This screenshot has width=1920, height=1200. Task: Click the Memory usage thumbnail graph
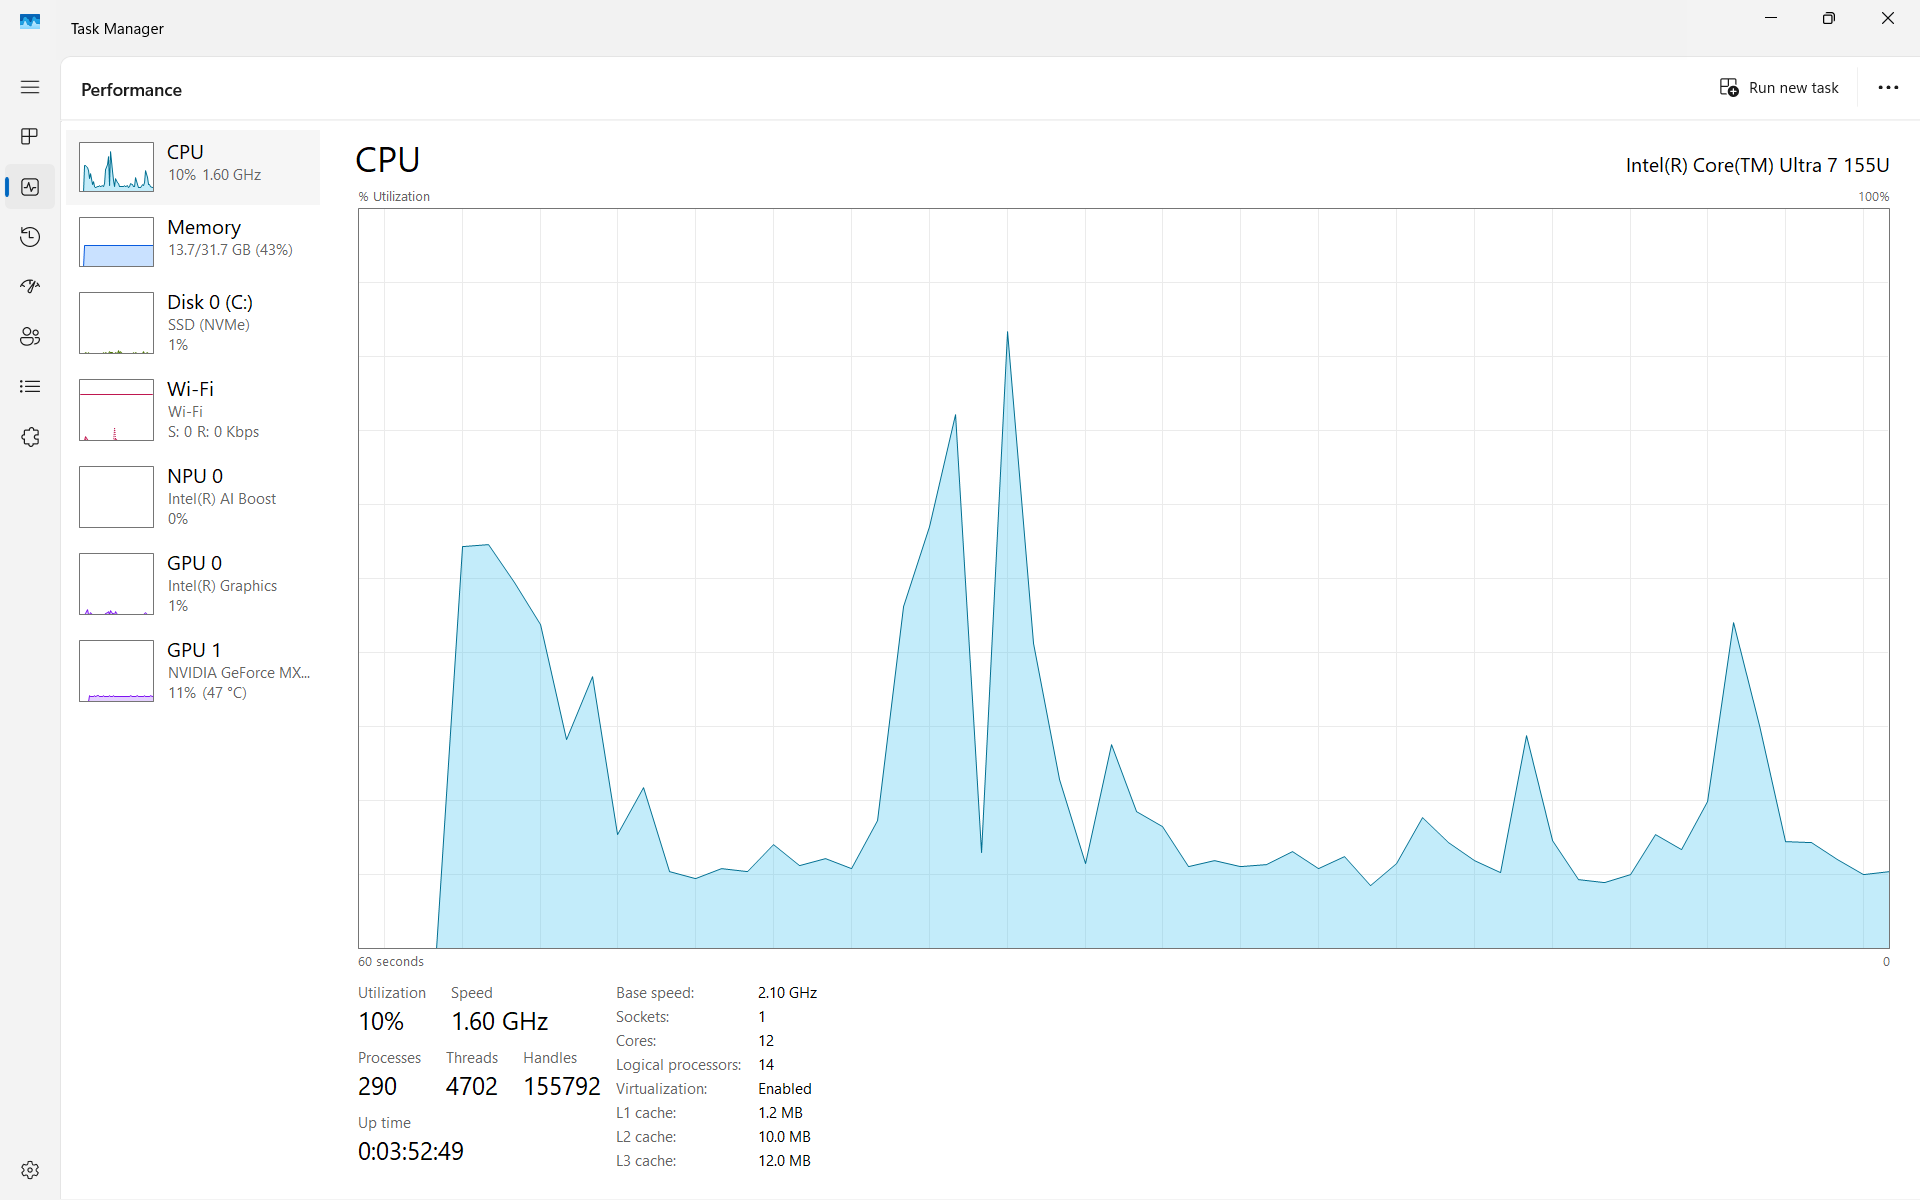116,242
